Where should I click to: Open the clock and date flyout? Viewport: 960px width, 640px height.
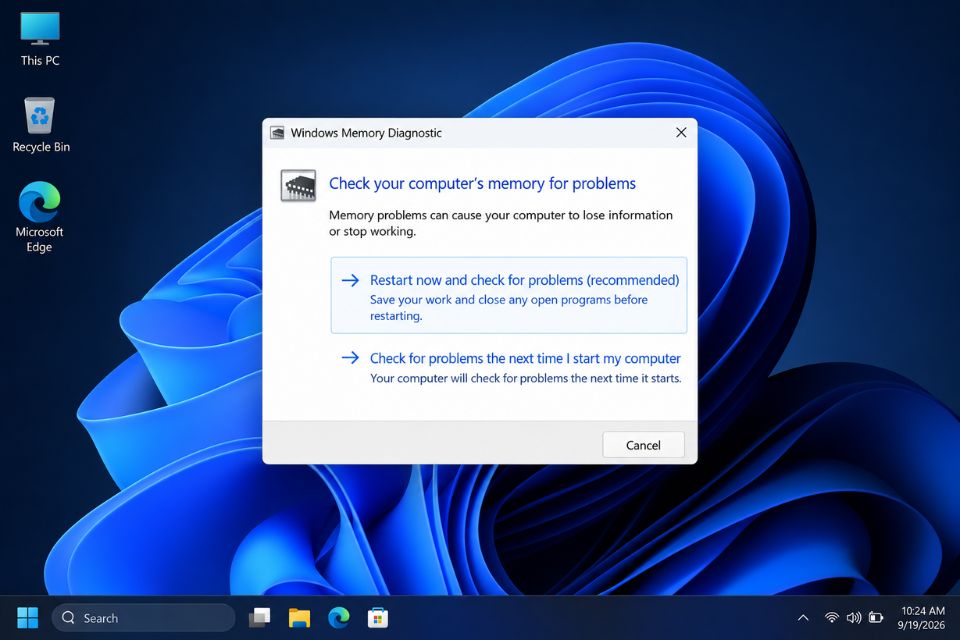click(x=922, y=618)
